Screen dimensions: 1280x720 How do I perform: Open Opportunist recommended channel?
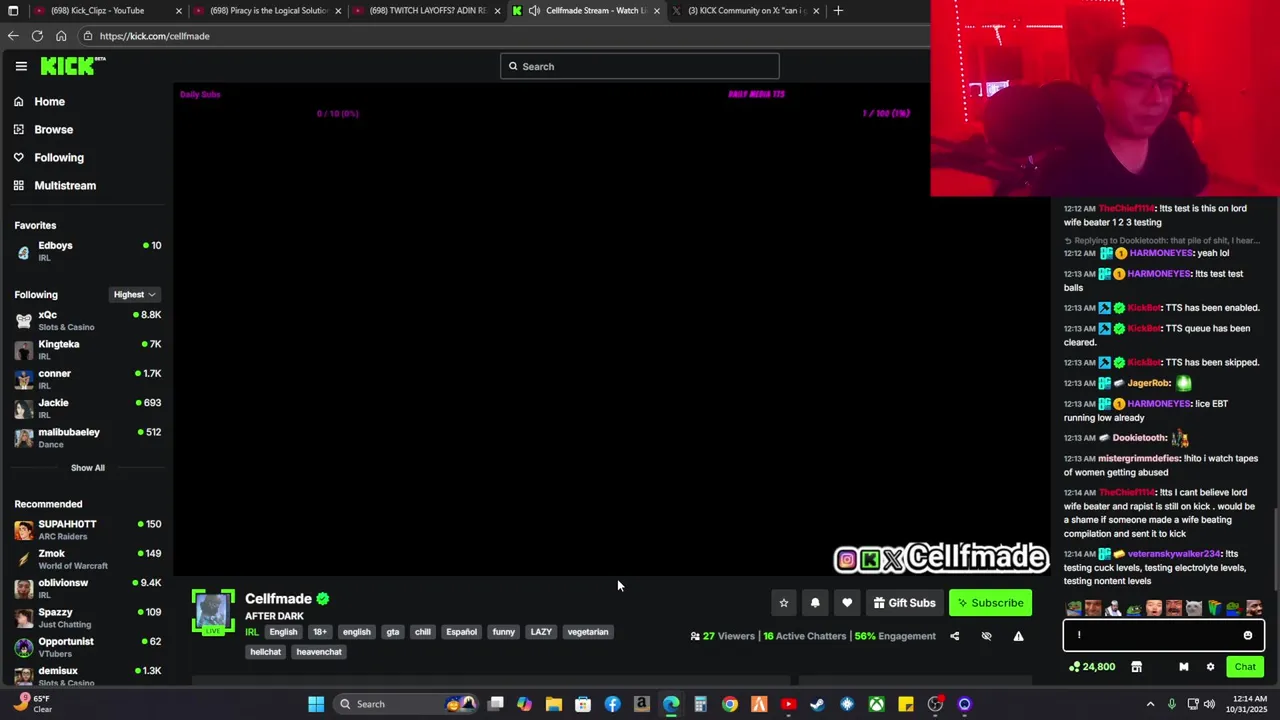click(x=87, y=647)
